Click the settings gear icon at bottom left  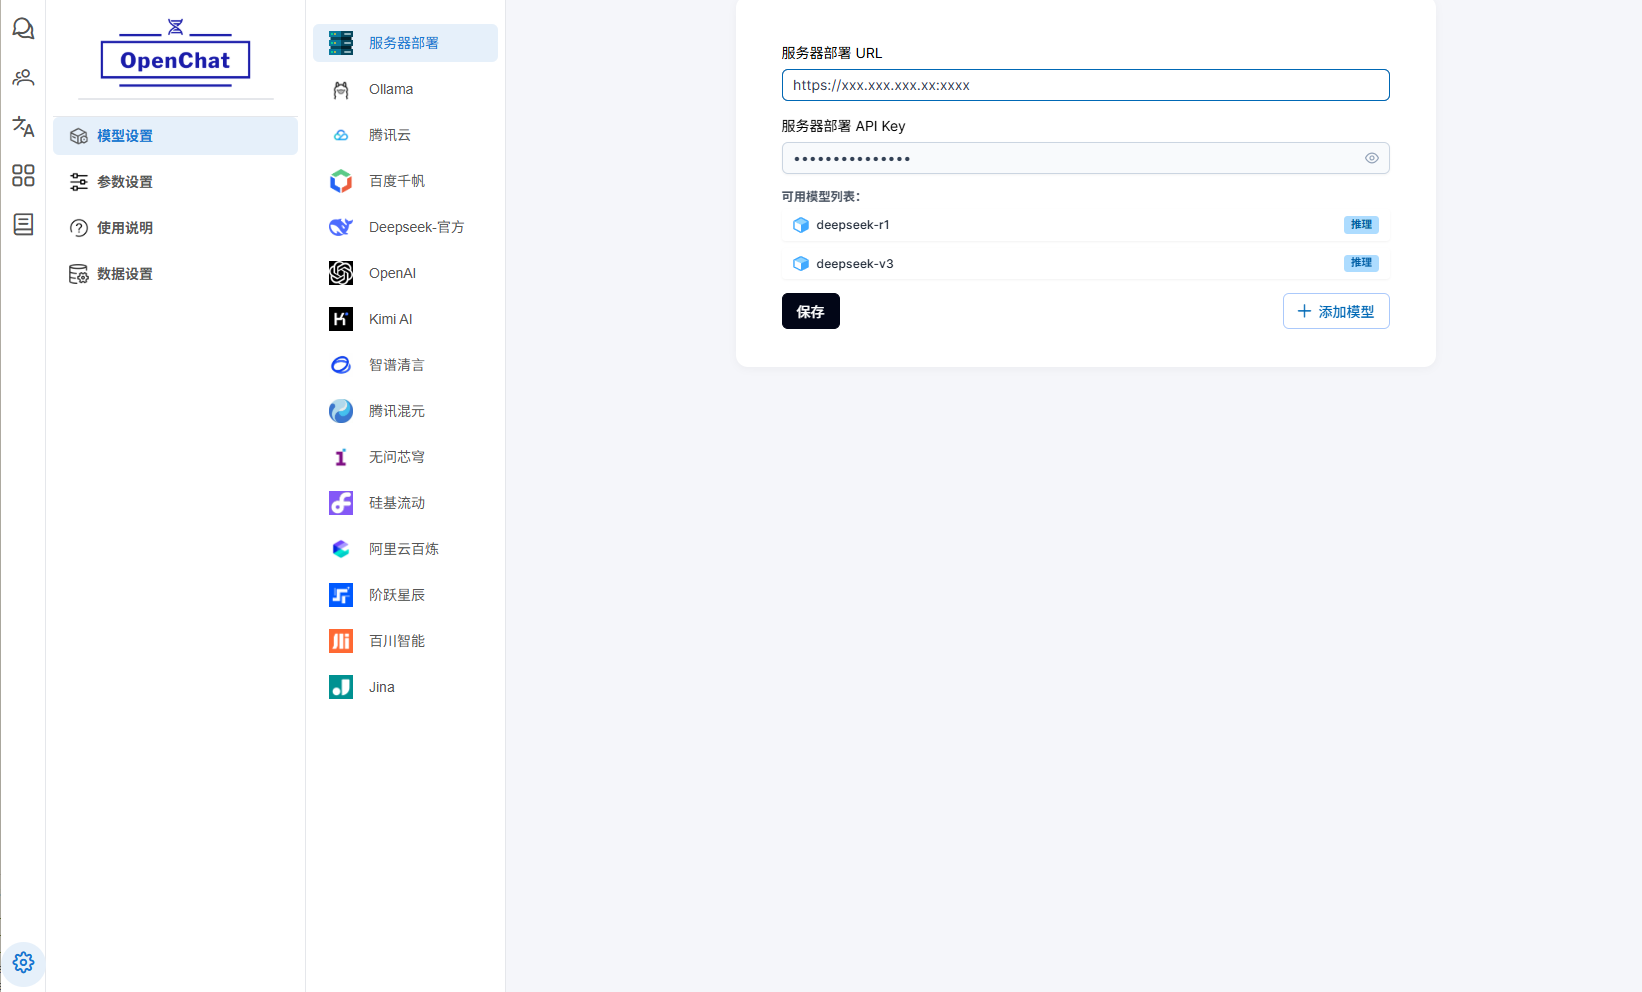[x=24, y=962]
